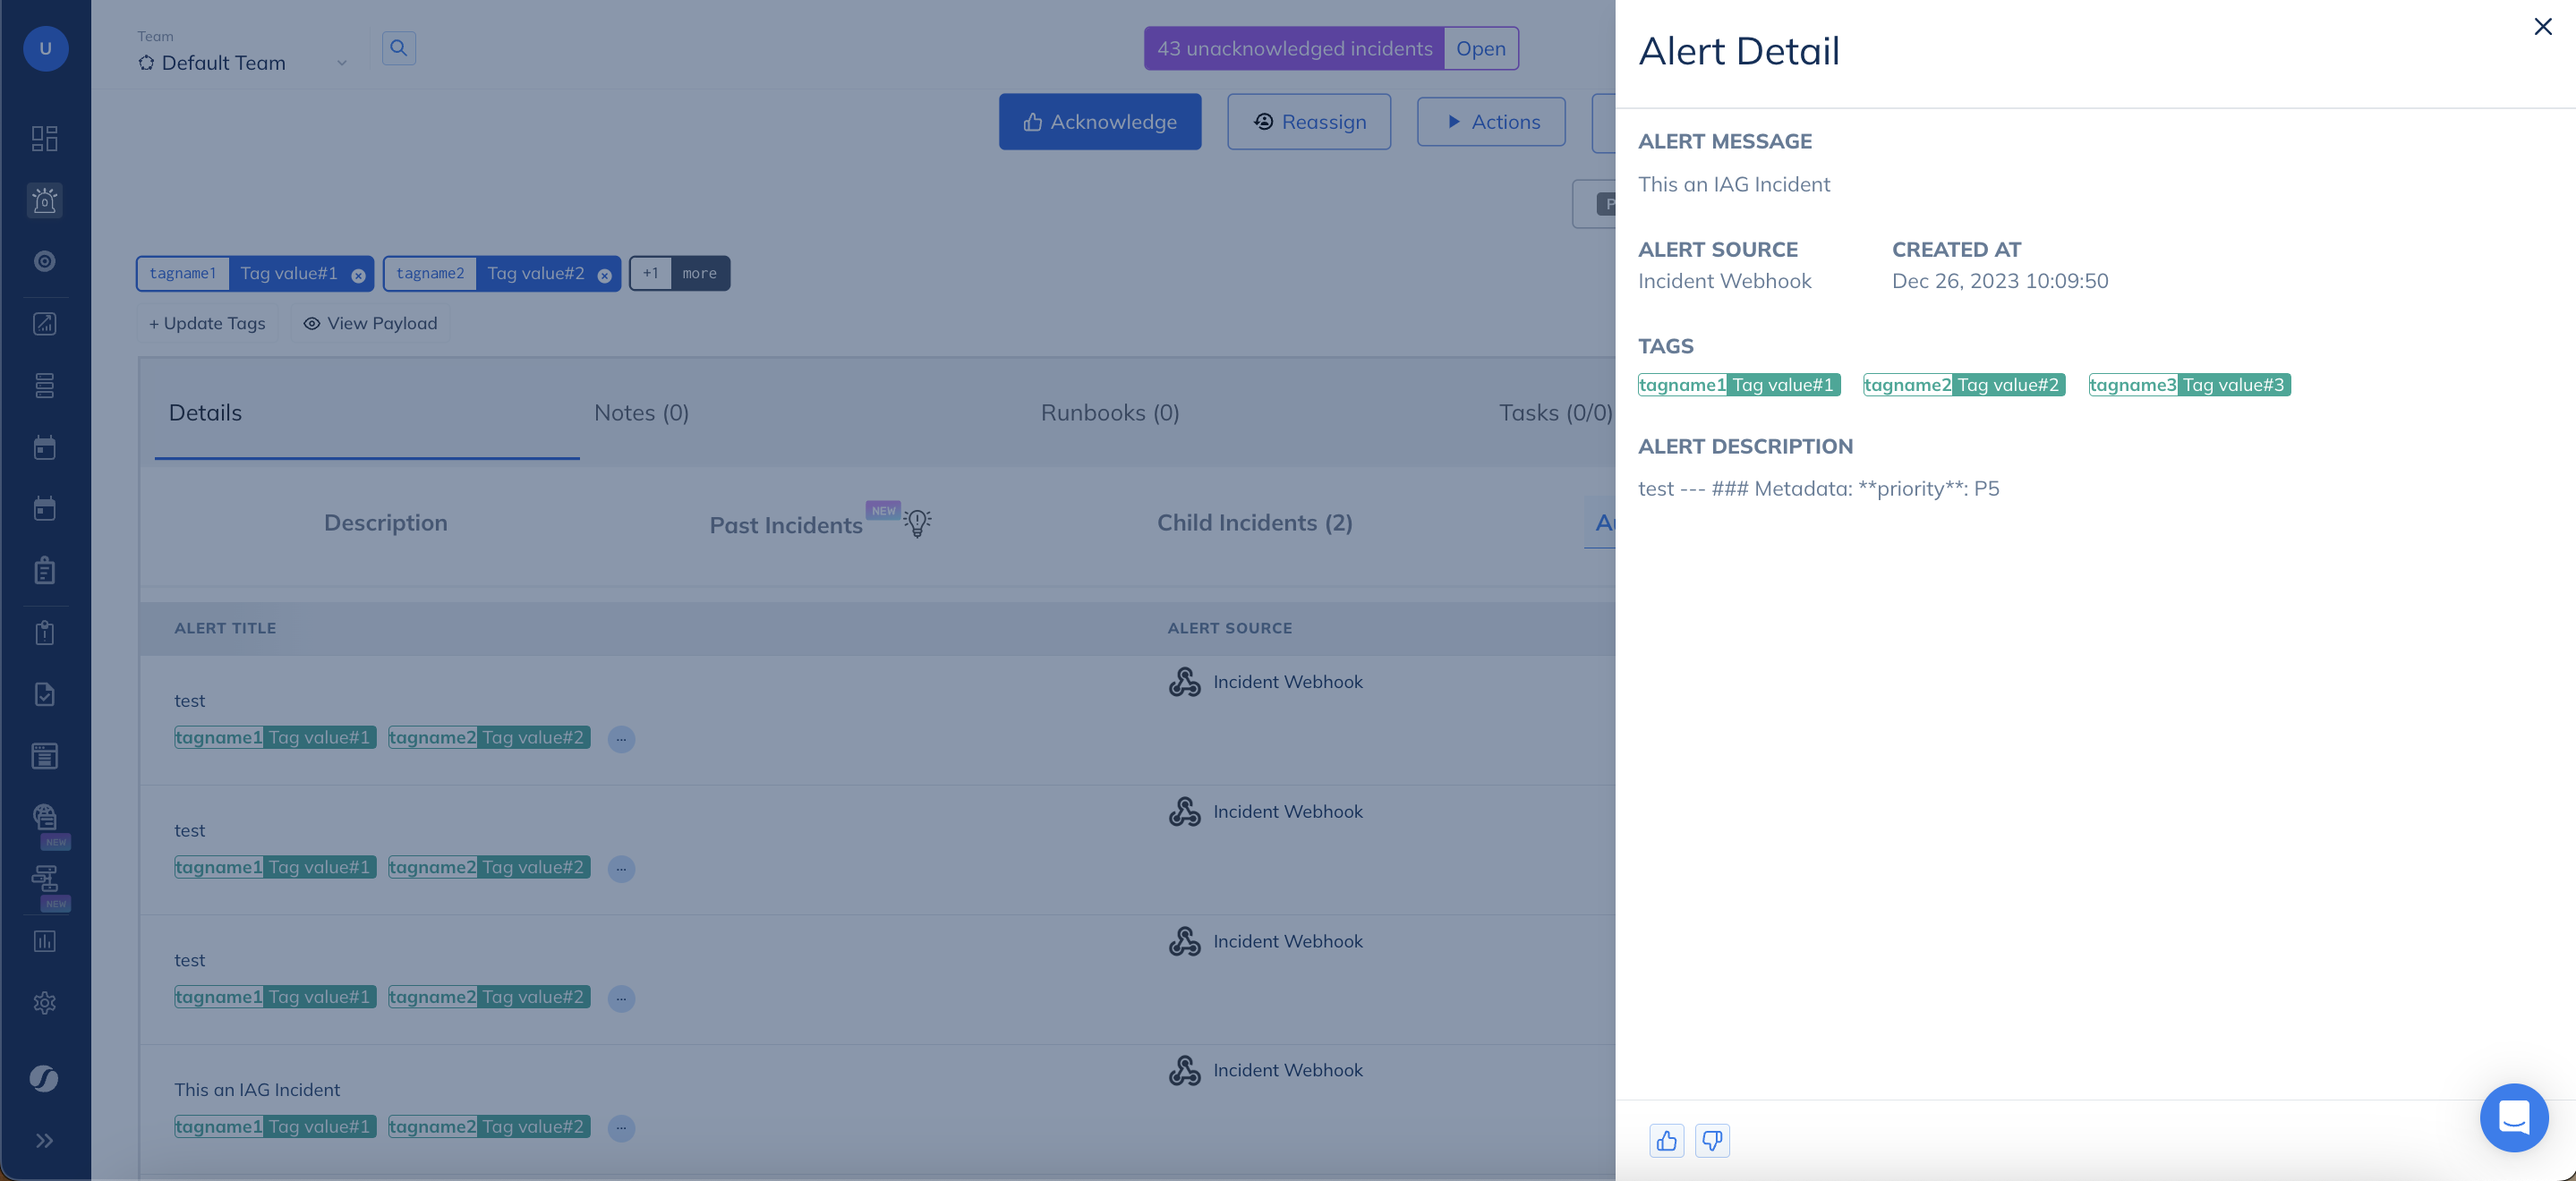This screenshot has height=1181, width=2576.
Task: Click the thumbs up feedback icon
Action: click(x=1666, y=1140)
